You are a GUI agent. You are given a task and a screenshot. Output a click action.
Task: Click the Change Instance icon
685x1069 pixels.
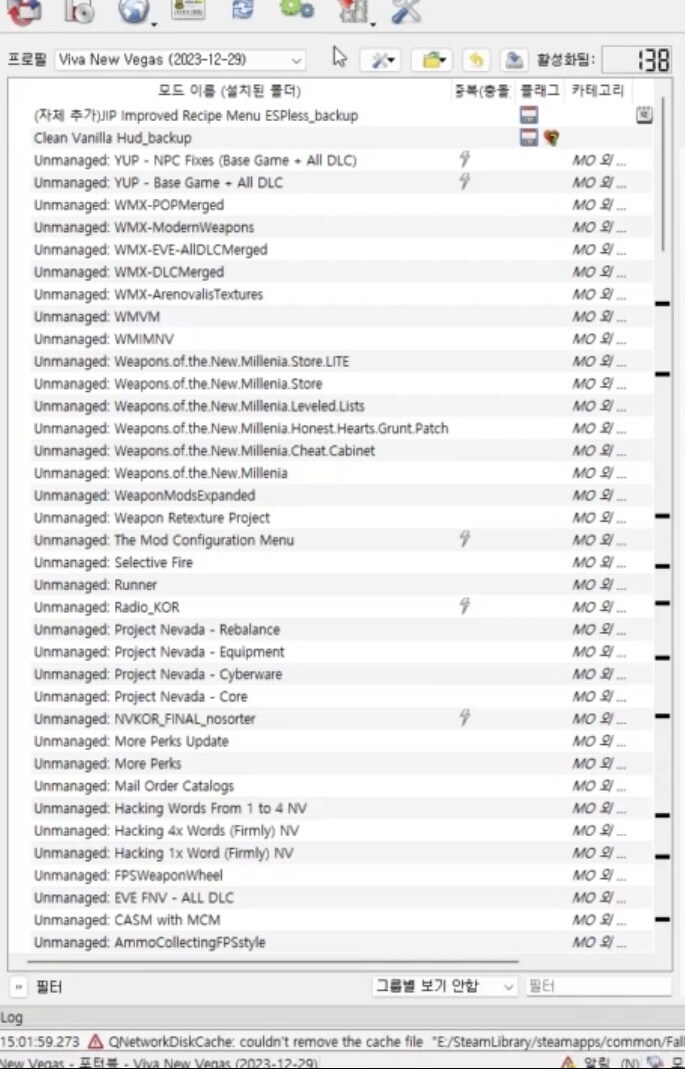(x=24, y=10)
